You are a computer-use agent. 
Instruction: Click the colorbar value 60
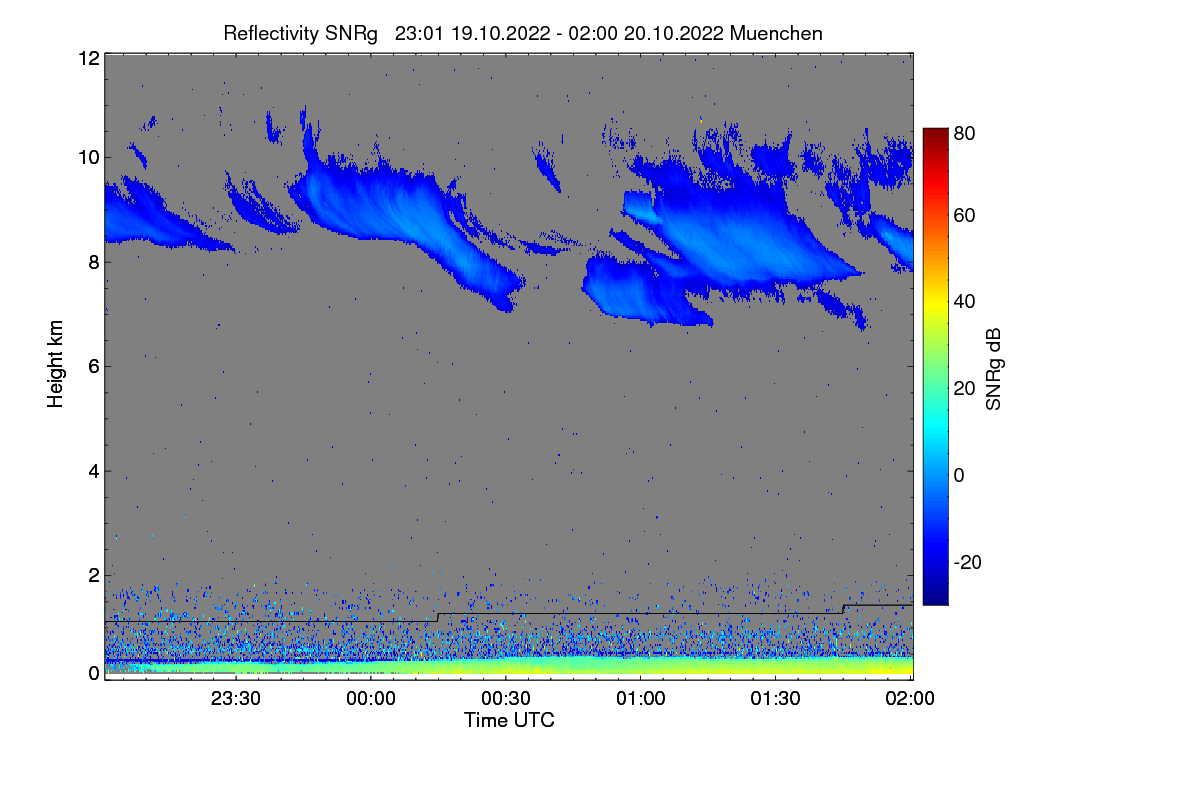[965, 215]
